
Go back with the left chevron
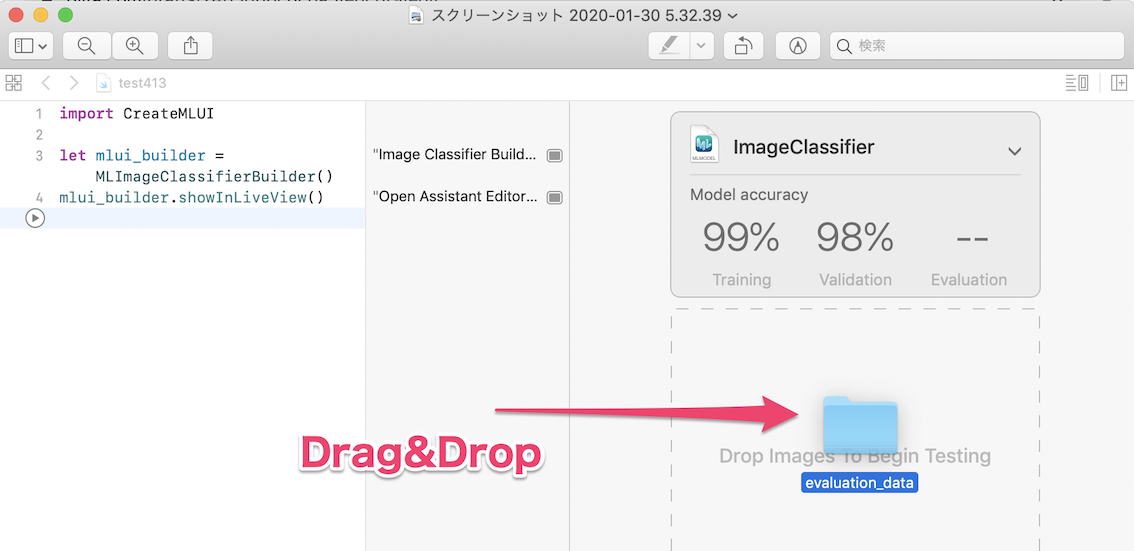pyautogui.click(x=46, y=83)
